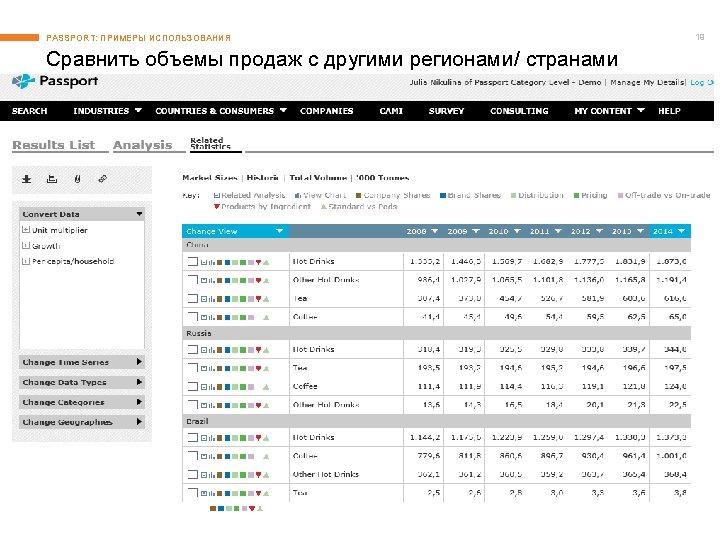Open the 2008 column dropdown arrow
The height and width of the screenshot is (540, 720).
tap(434, 231)
